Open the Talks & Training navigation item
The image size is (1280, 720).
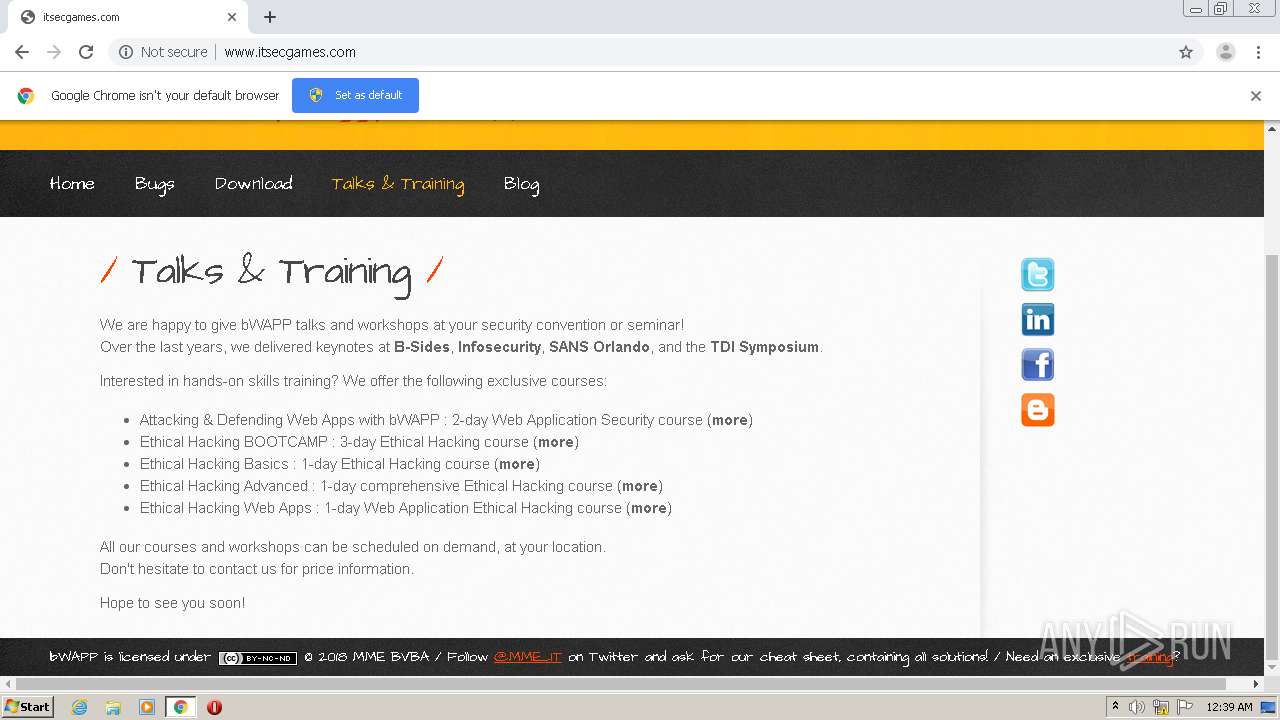pos(398,184)
